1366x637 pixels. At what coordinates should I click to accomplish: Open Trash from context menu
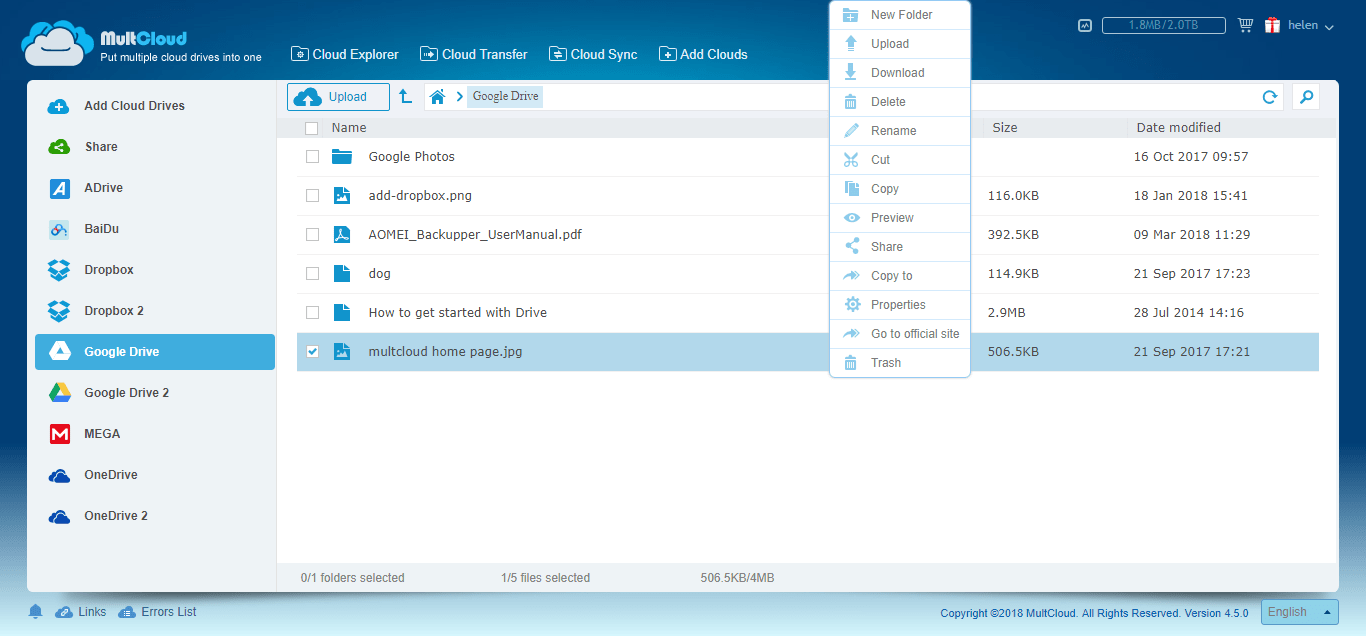tap(900, 363)
